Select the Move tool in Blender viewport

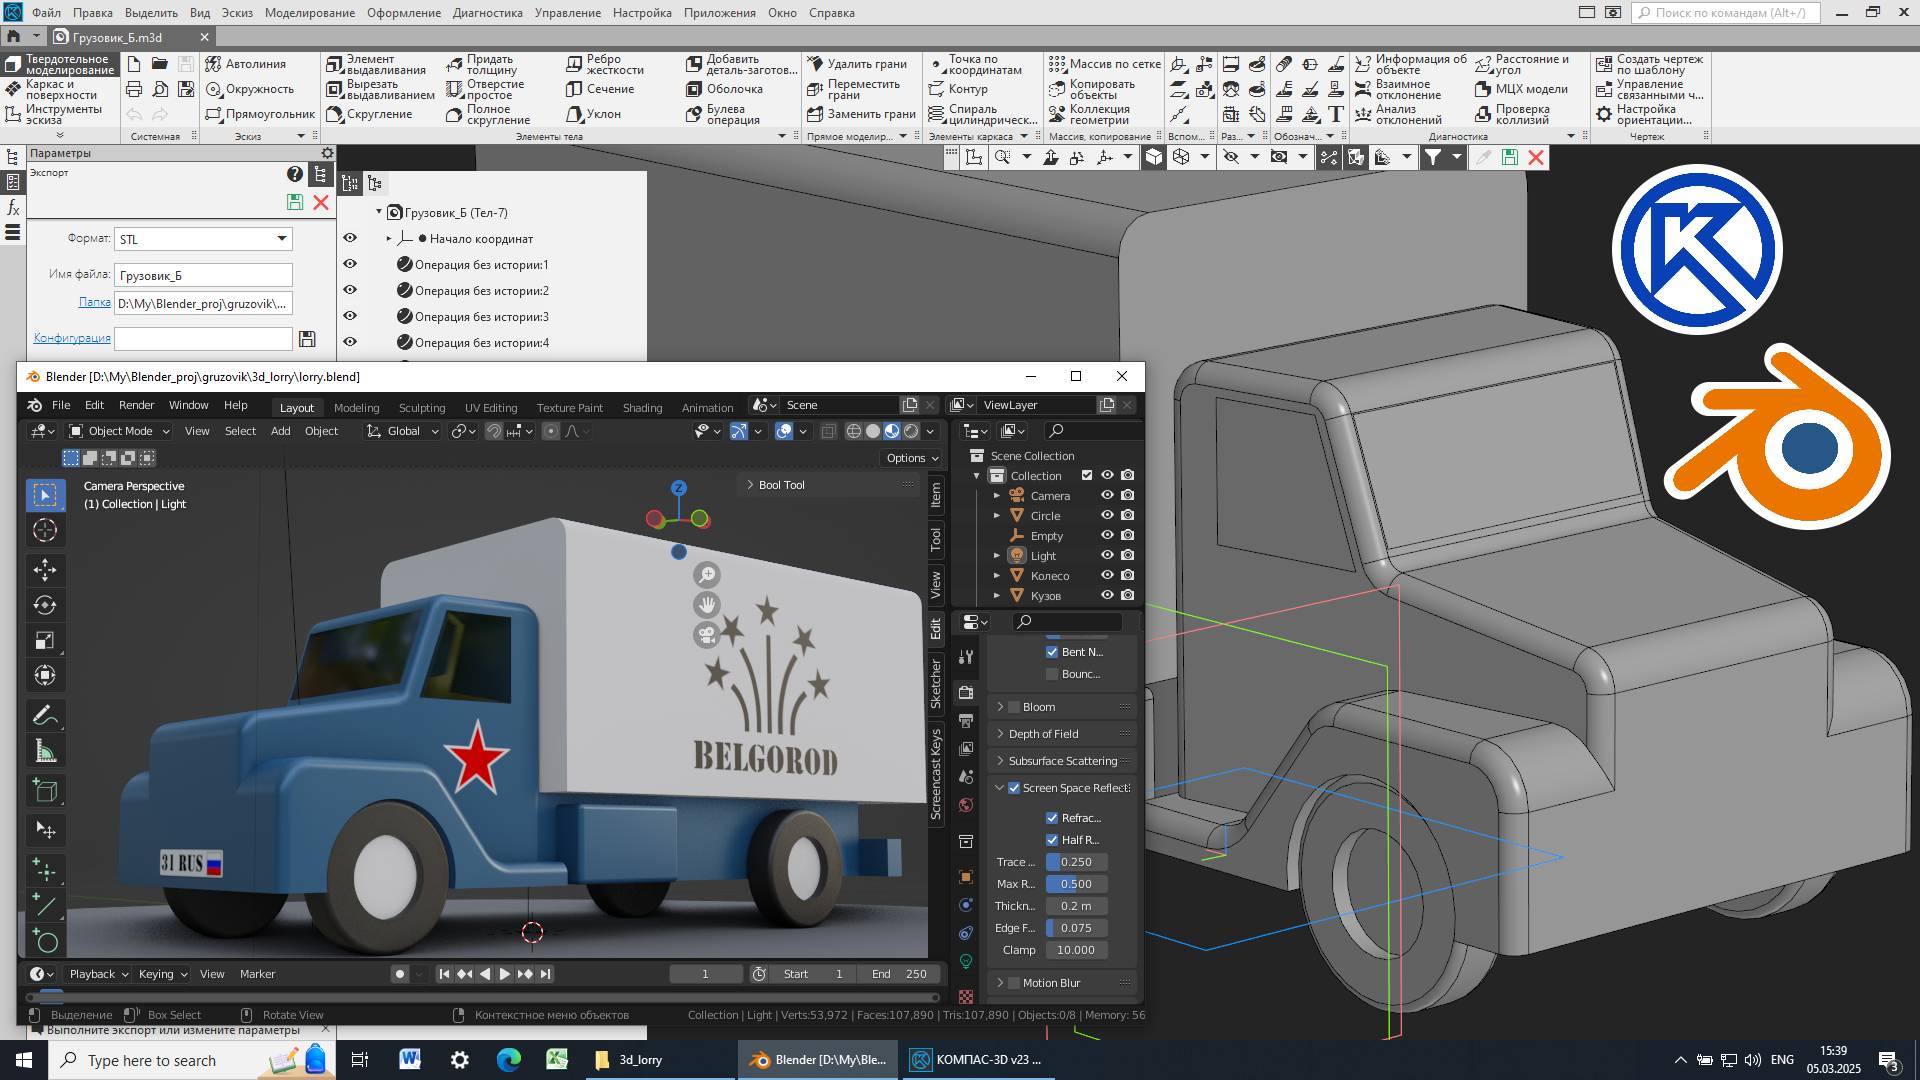click(45, 570)
